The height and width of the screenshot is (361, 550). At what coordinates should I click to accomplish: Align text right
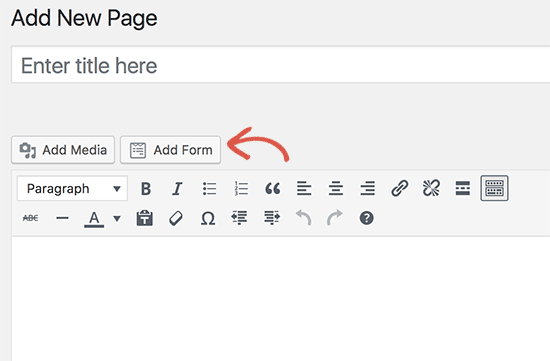[x=368, y=189]
